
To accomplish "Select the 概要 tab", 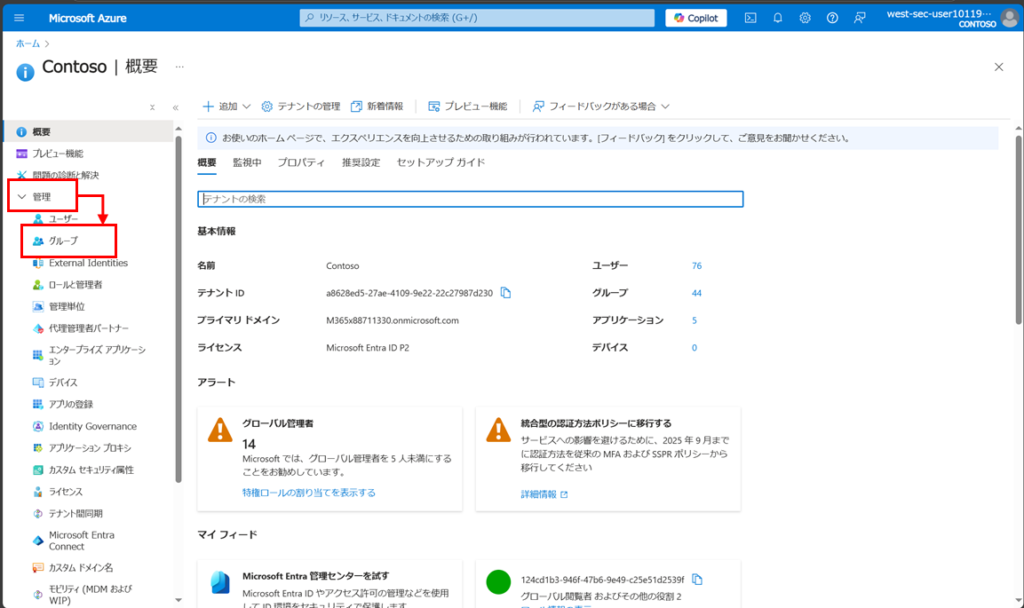I will coord(207,163).
